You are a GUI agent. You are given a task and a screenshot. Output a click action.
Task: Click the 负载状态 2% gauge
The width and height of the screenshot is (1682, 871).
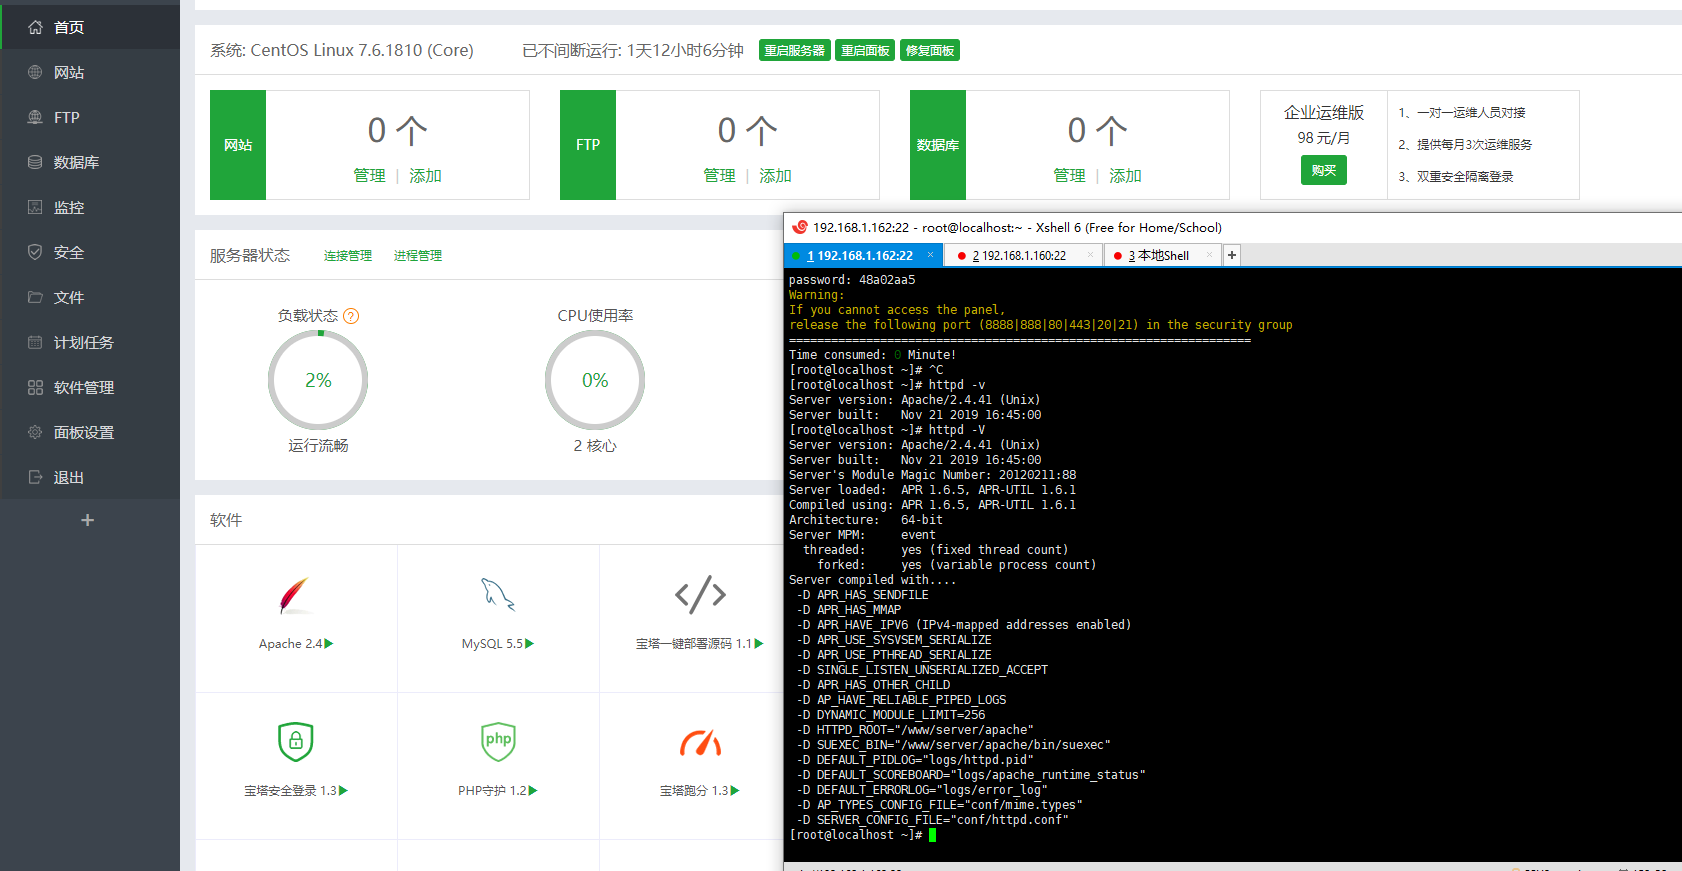point(318,380)
